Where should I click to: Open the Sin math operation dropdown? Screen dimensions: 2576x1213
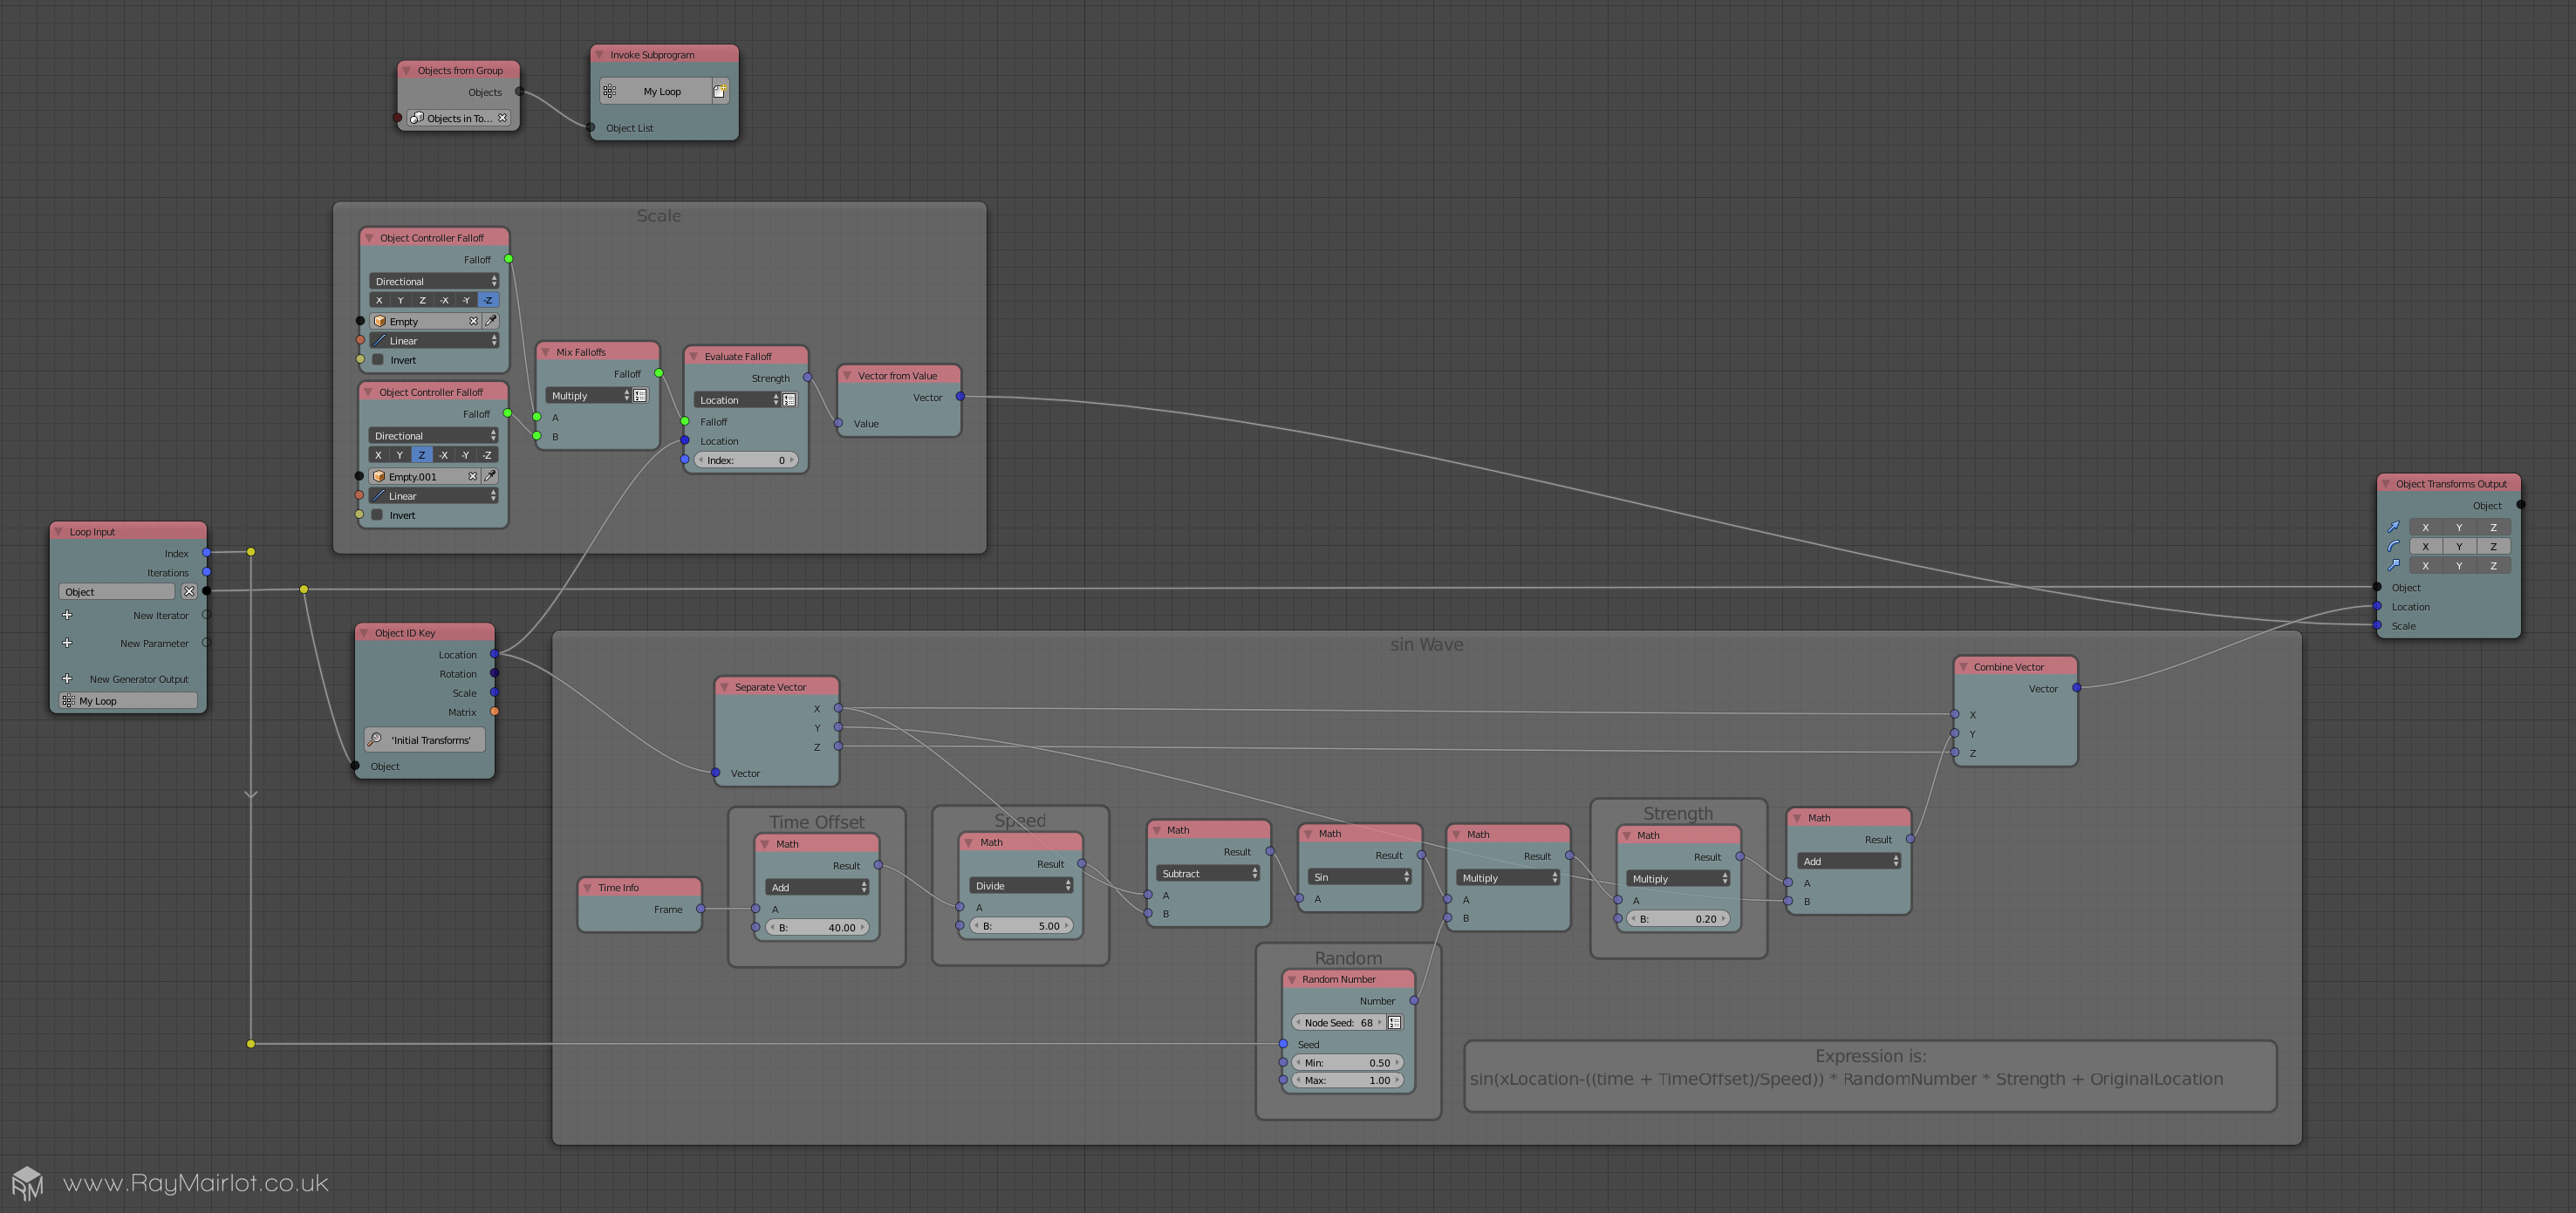pos(1358,877)
